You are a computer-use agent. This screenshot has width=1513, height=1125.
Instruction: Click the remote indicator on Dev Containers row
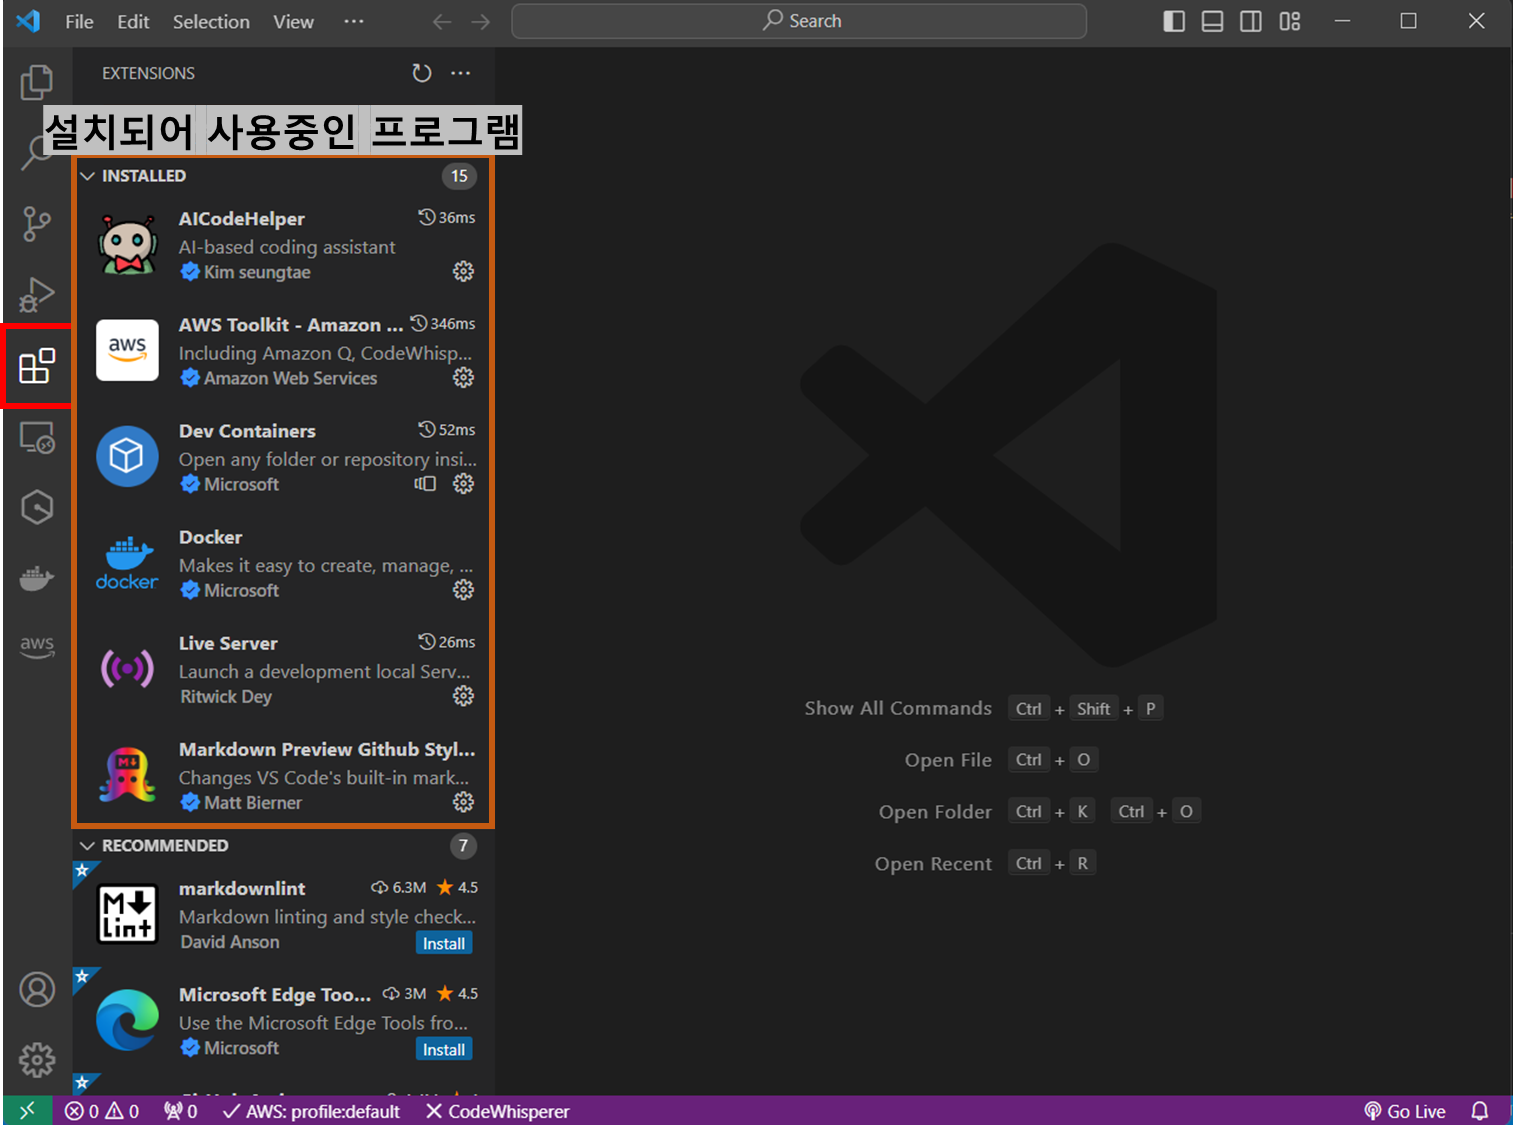point(425,483)
